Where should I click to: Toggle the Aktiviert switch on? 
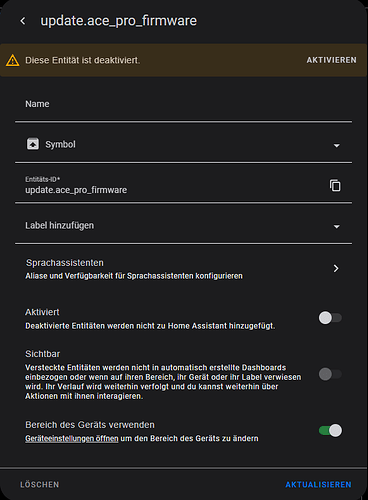coord(330,318)
